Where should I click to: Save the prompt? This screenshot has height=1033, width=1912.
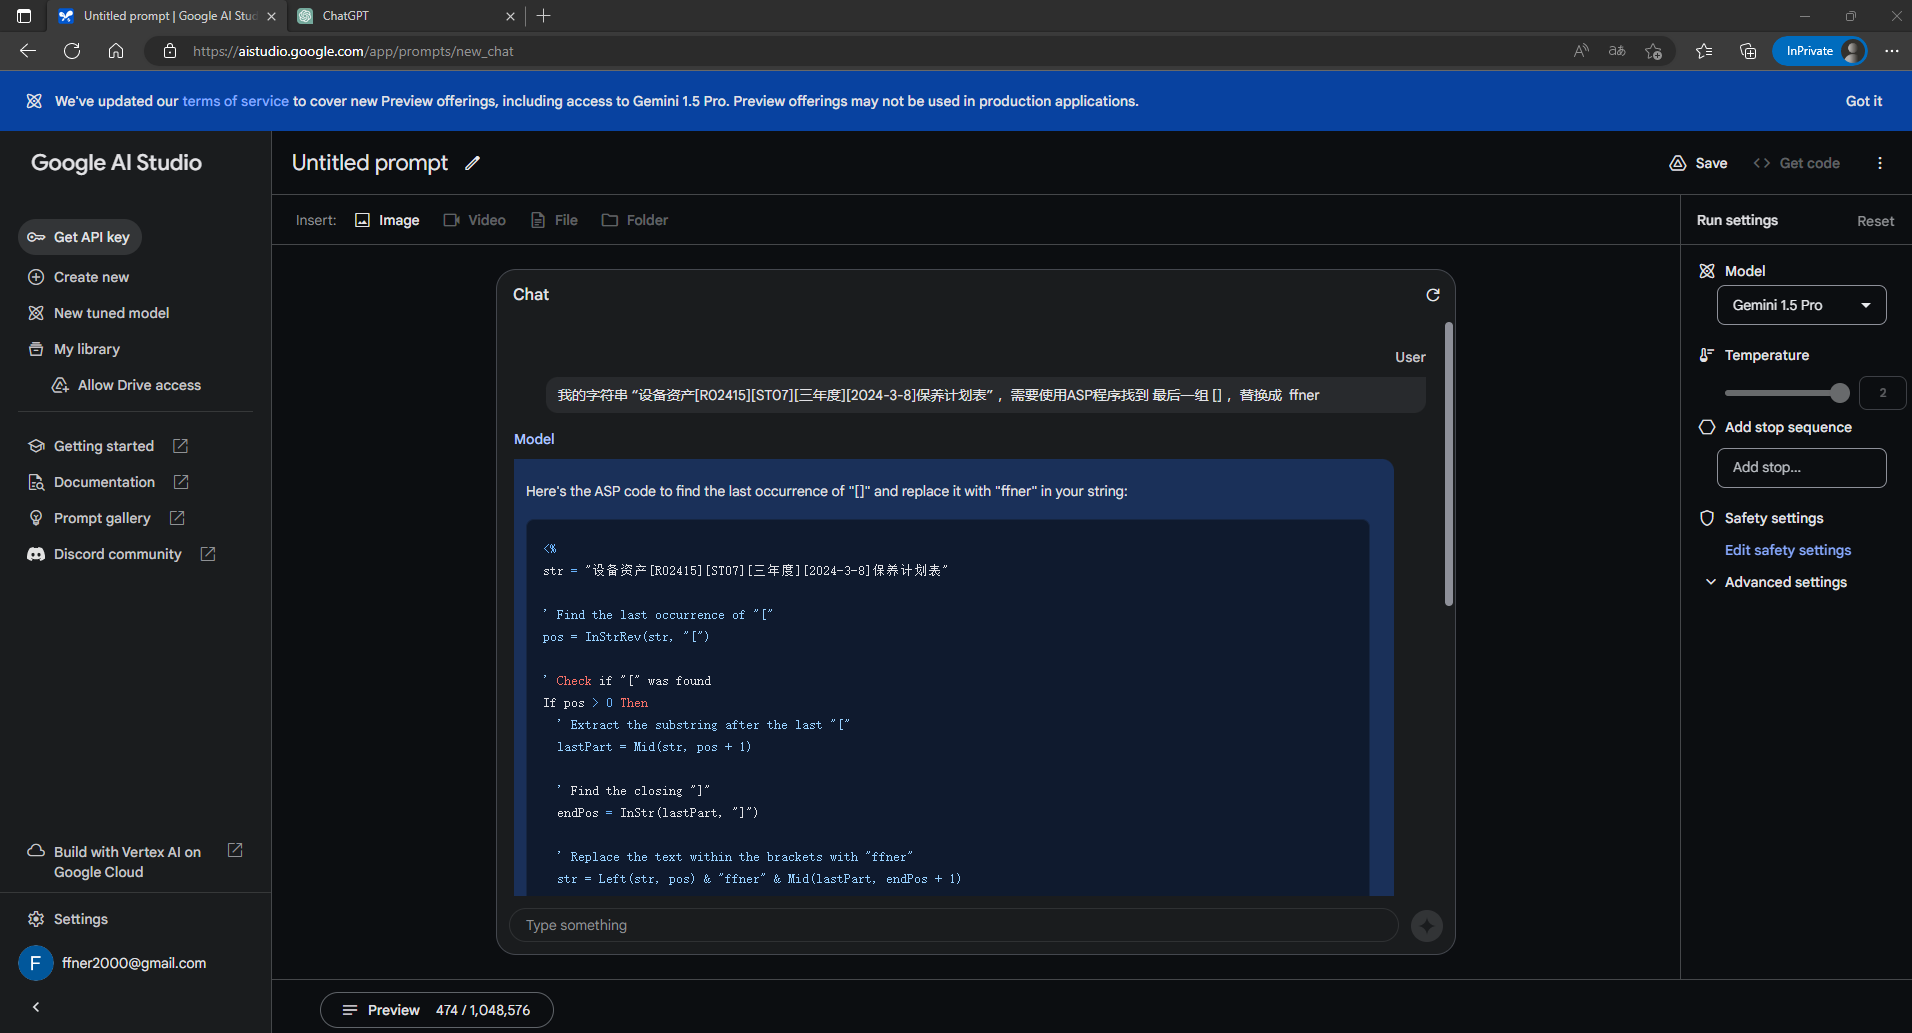1699,163
